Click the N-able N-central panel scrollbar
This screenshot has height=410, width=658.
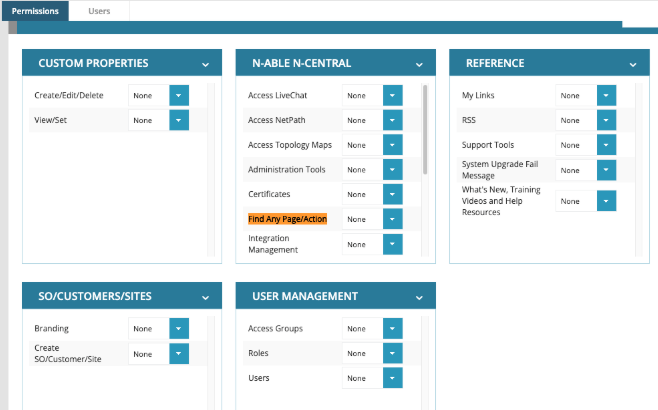coord(426,130)
